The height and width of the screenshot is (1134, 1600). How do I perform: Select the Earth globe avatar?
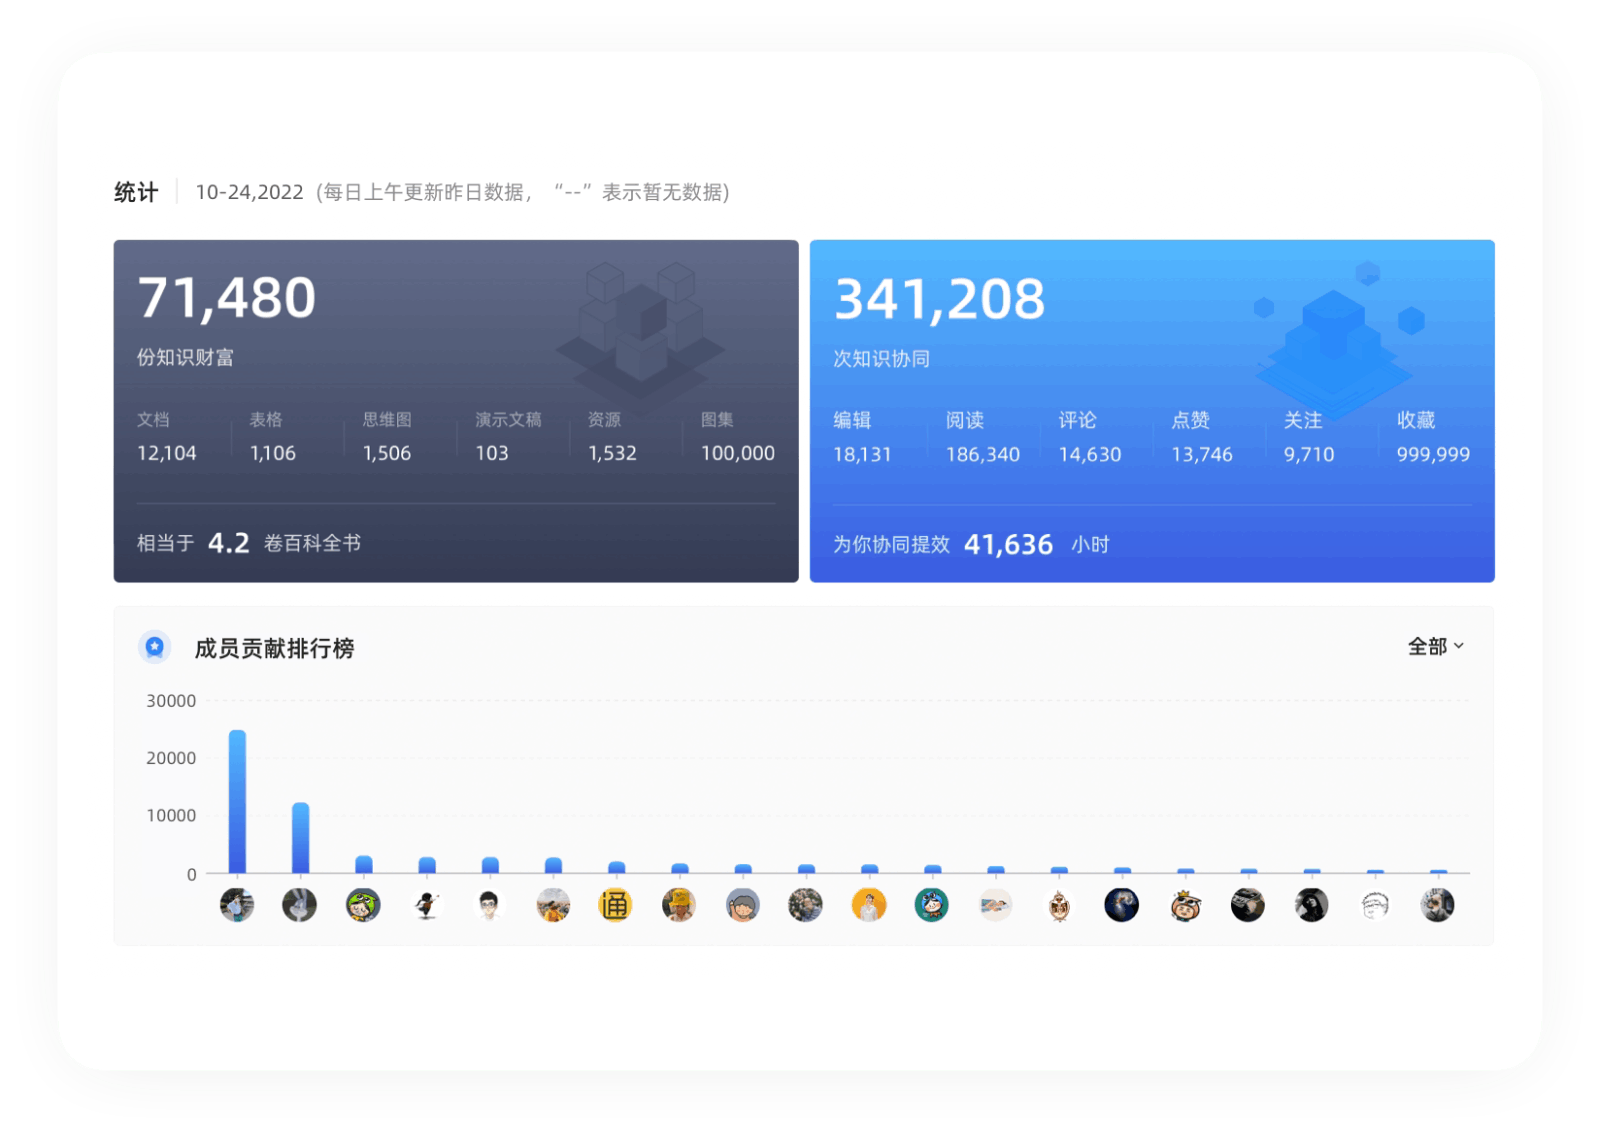click(1121, 906)
